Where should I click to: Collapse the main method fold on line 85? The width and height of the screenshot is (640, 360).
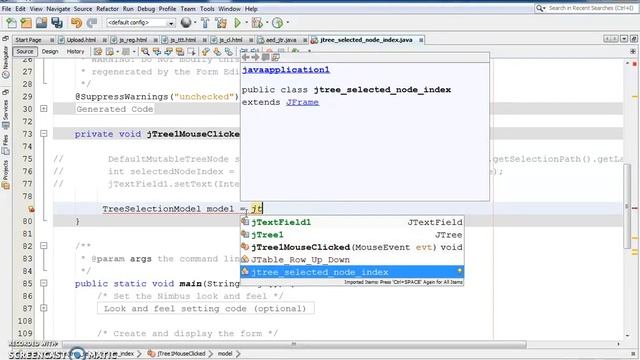pos(44,283)
